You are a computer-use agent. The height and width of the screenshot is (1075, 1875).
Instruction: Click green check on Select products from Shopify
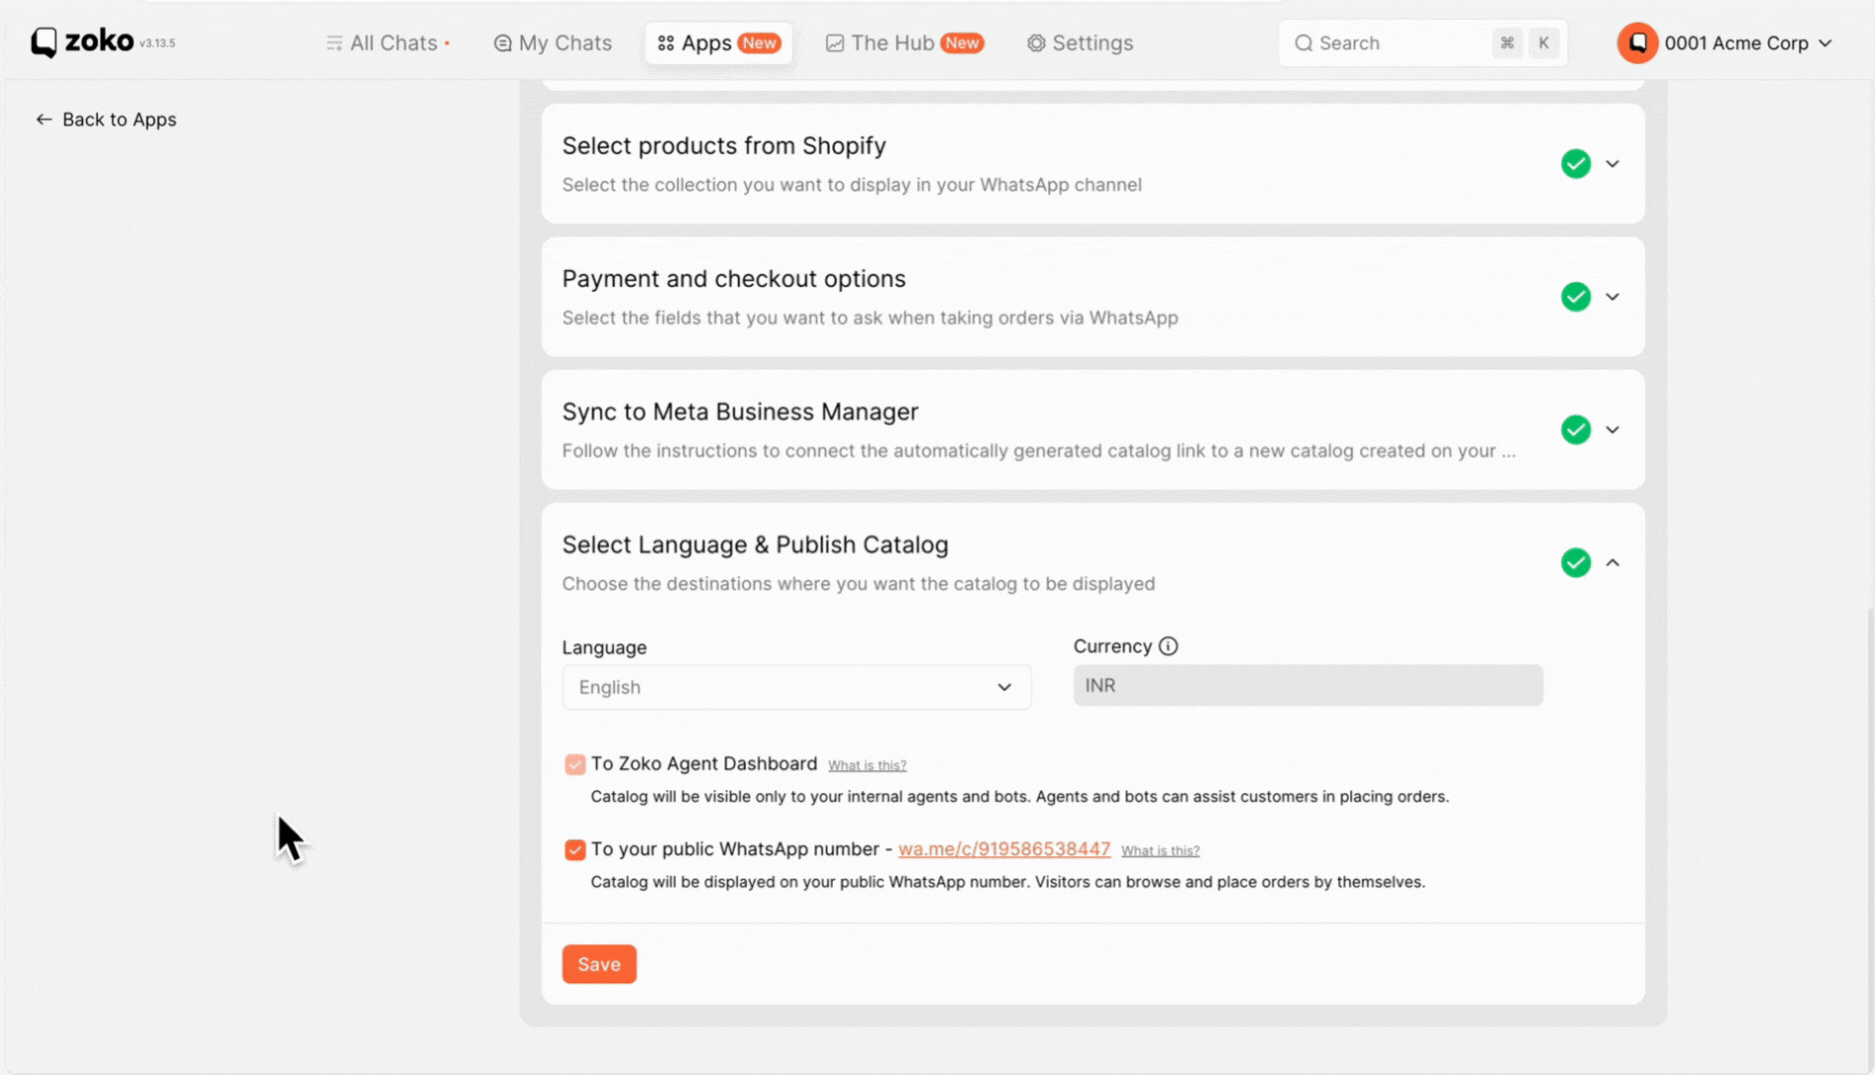tap(1576, 163)
